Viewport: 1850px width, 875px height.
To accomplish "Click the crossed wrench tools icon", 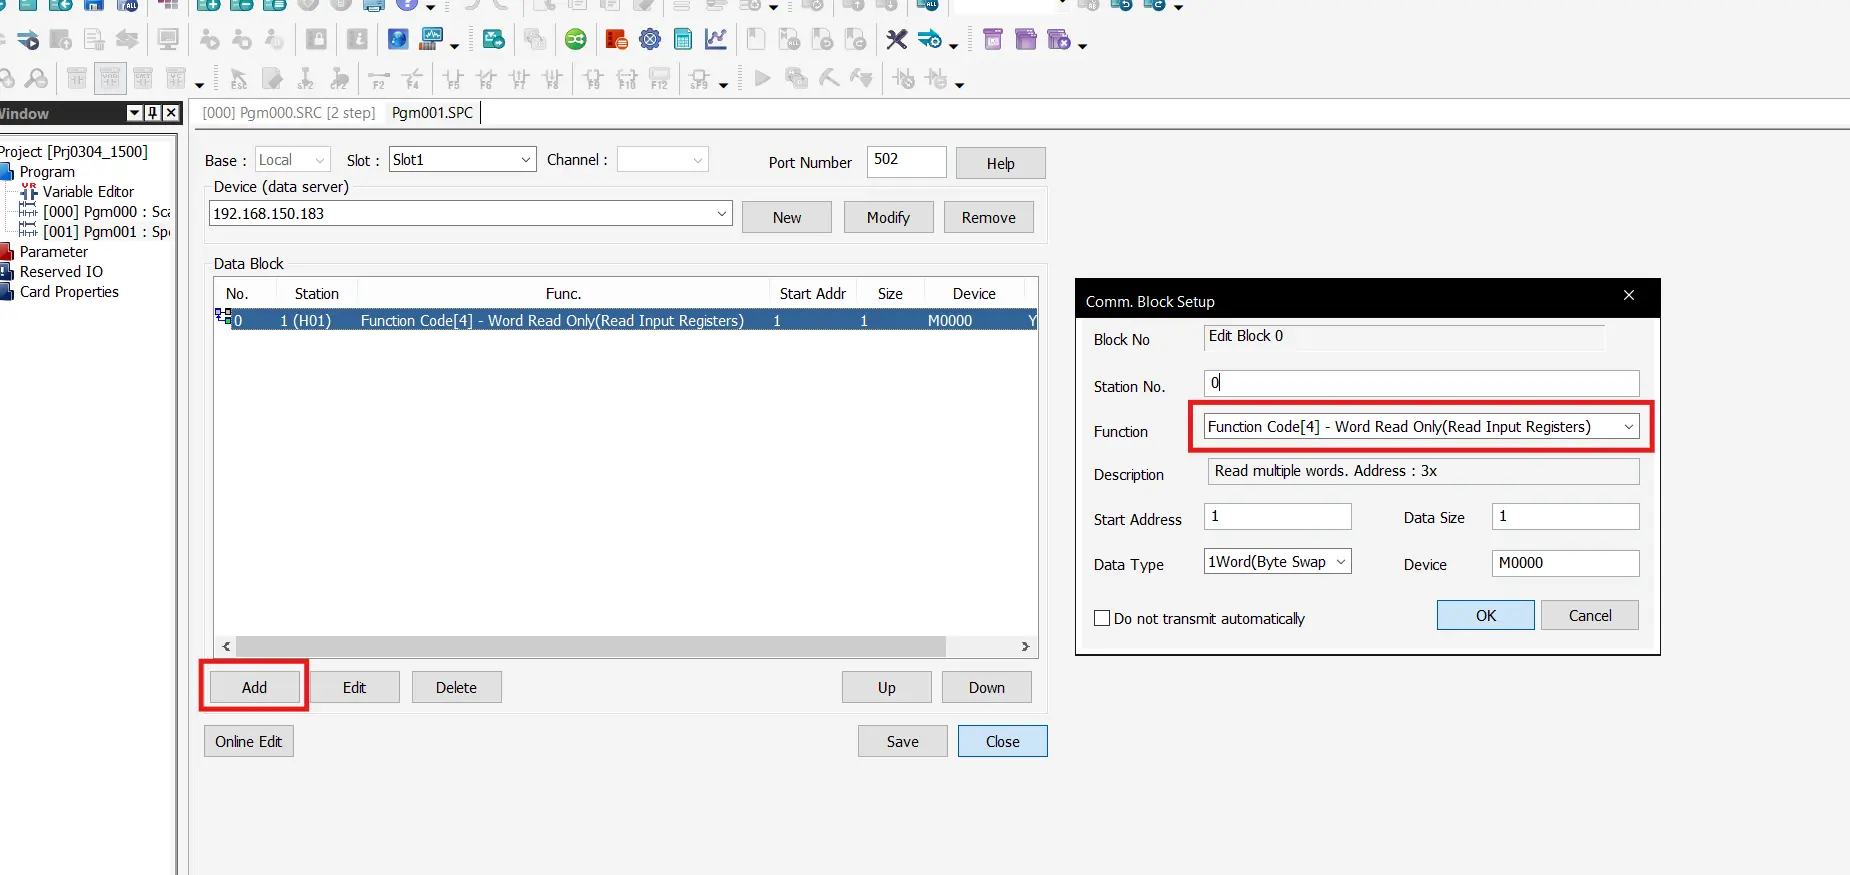I will 897,40.
